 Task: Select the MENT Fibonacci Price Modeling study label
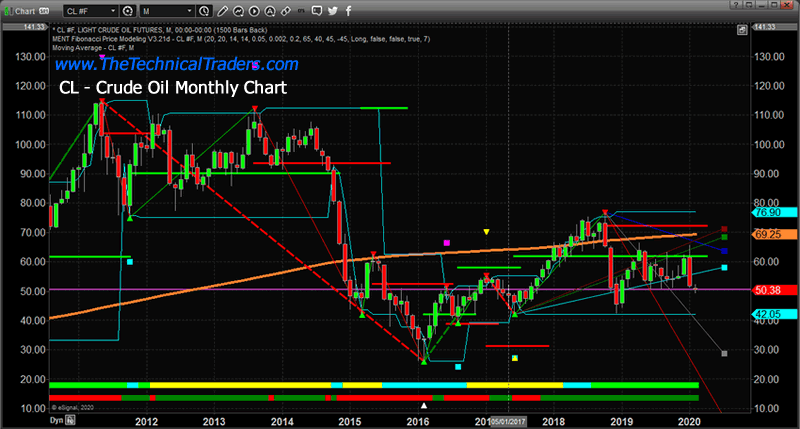tap(241, 39)
